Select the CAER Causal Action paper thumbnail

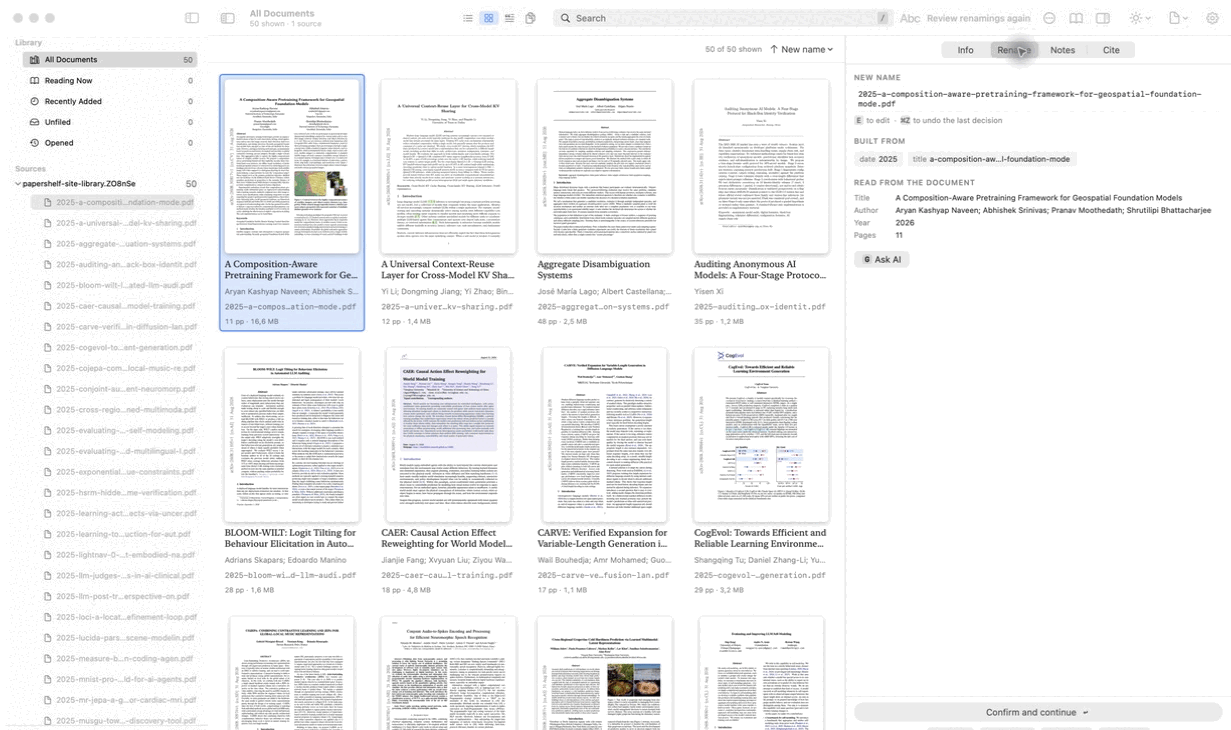coord(448,434)
